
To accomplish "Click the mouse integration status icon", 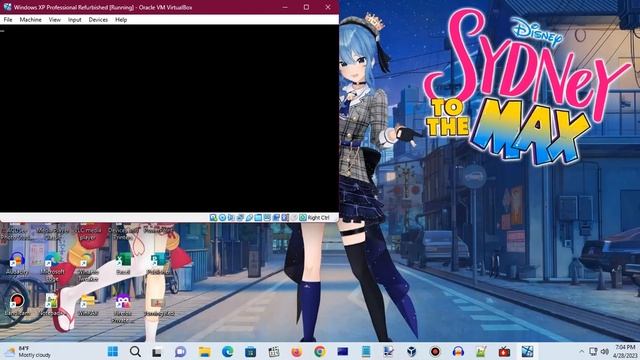I will tap(294, 218).
